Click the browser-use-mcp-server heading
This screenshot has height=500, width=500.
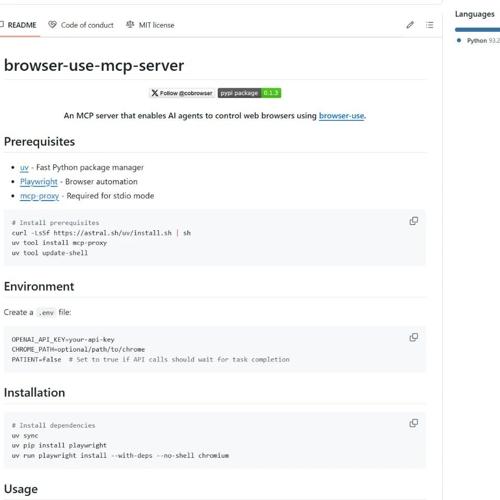click(x=94, y=65)
